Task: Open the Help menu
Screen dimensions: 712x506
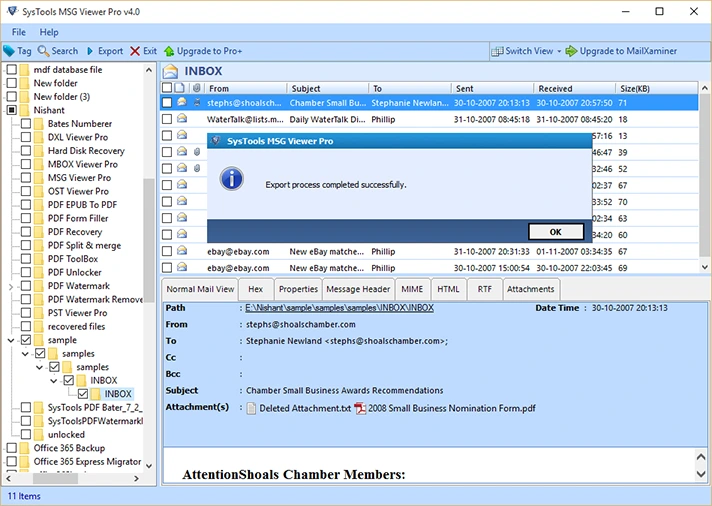Action: (x=49, y=32)
